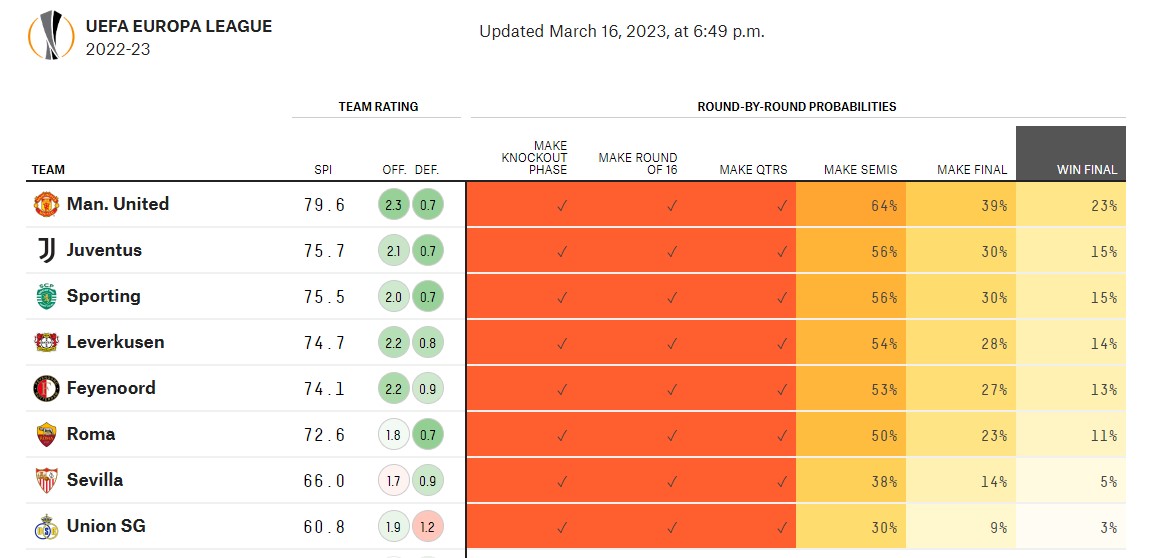Screen dimensions: 1163x558
Task: Sort table by SPI column
Action: pyautogui.click(x=323, y=170)
